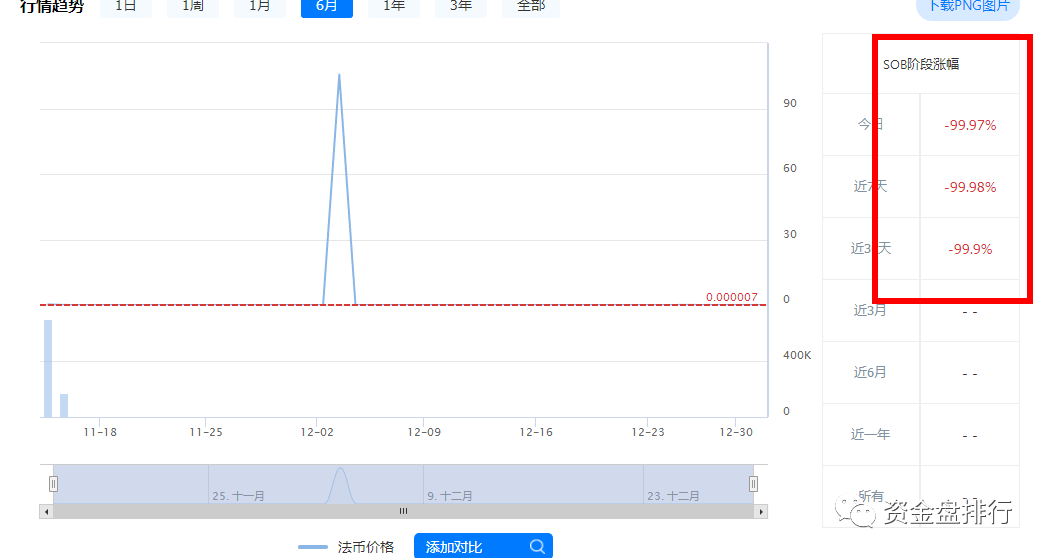This screenshot has width=1046, height=558.
Task: Click the 12-16 date axis label
Action: [x=536, y=432]
